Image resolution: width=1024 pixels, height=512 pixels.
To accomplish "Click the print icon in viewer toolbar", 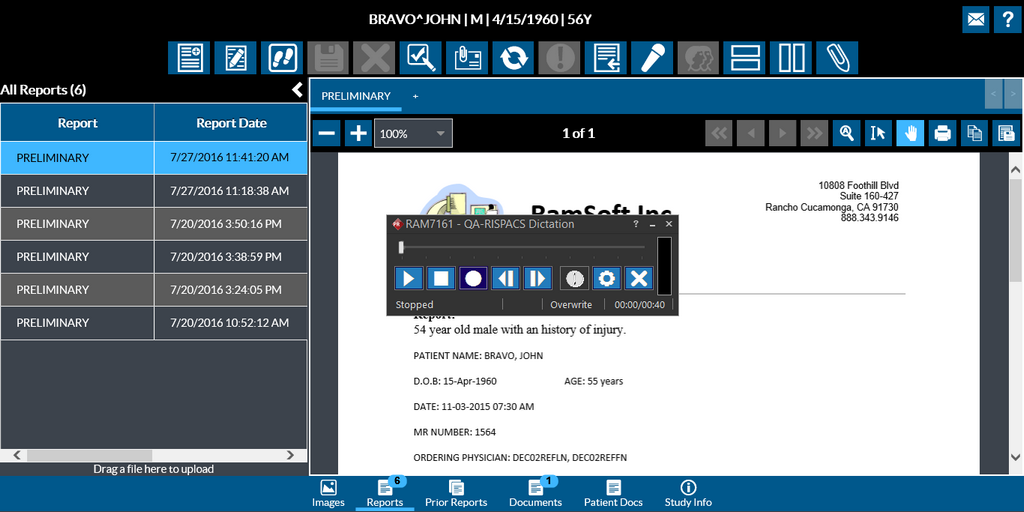I will (x=941, y=133).
